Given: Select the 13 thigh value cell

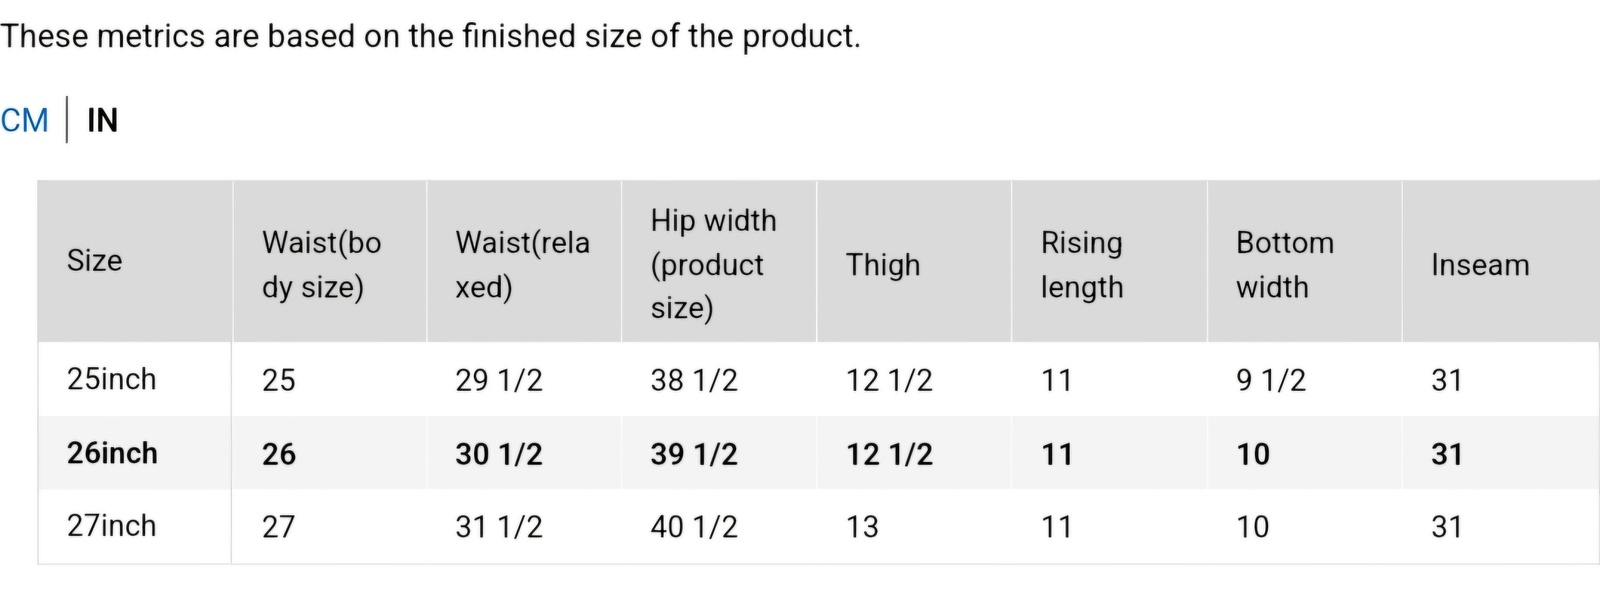Looking at the screenshot, I should pos(862,526).
